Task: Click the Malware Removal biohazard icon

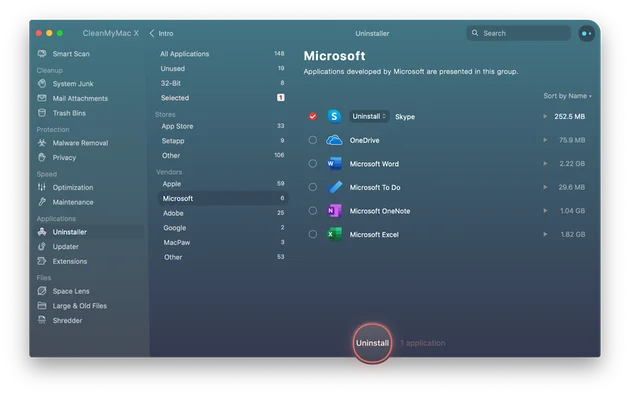Action: 42,143
